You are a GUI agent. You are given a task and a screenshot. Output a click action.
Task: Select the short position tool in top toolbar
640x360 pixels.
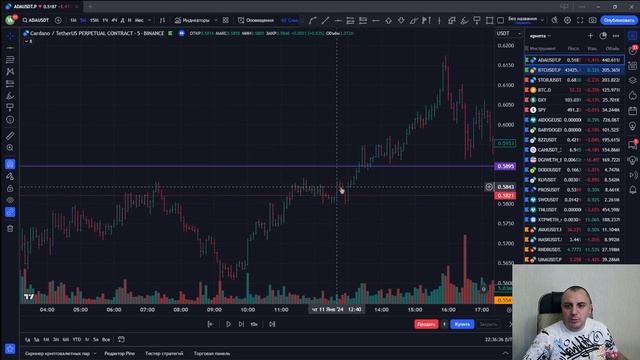coord(363,20)
